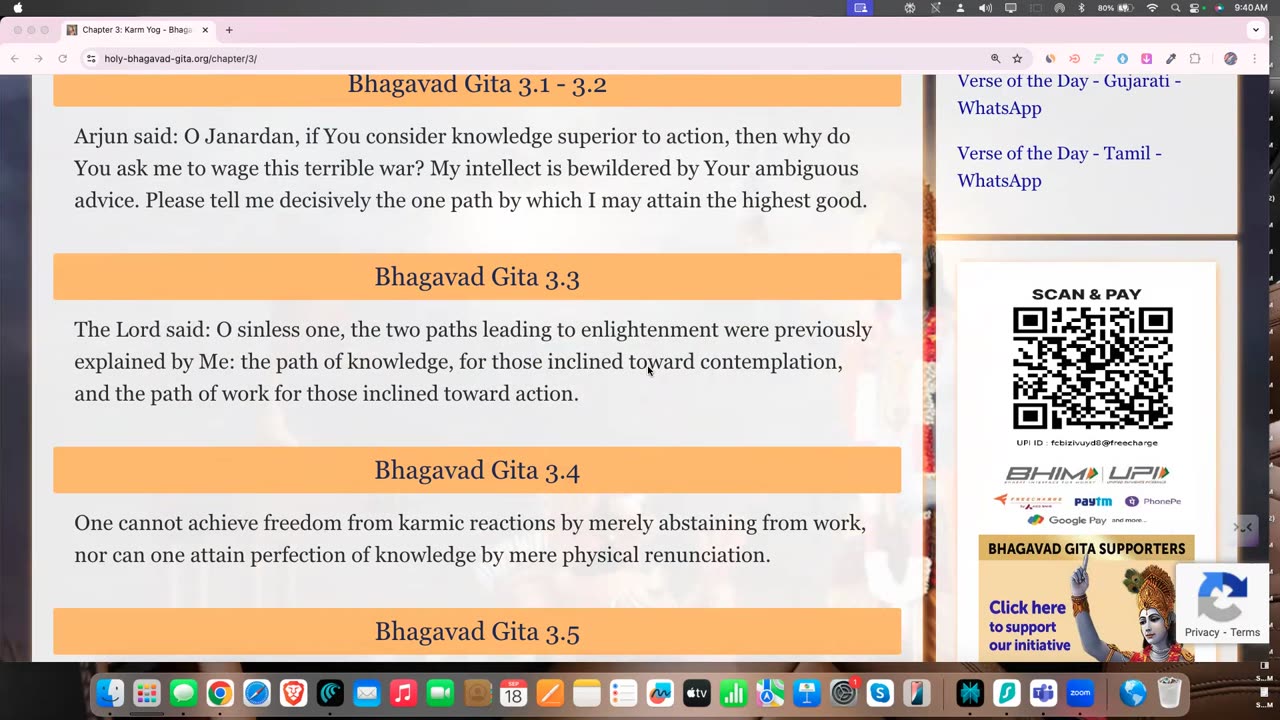This screenshot has width=1280, height=720.
Task: Open Verse of the Day Tamil WhatsApp link
Action: [1059, 167]
